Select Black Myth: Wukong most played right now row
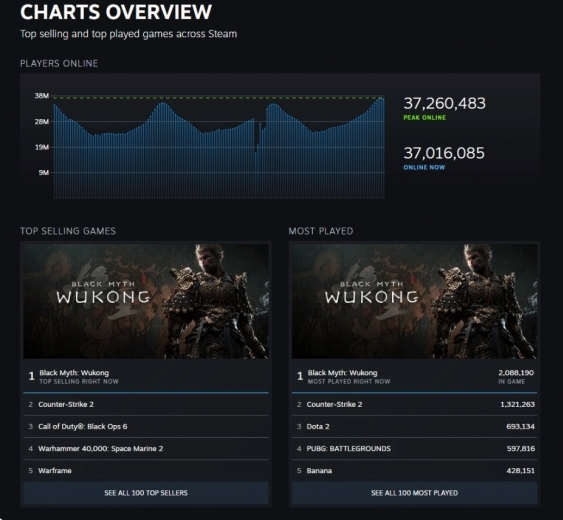This screenshot has height=520, width=563. pyautogui.click(x=414, y=376)
